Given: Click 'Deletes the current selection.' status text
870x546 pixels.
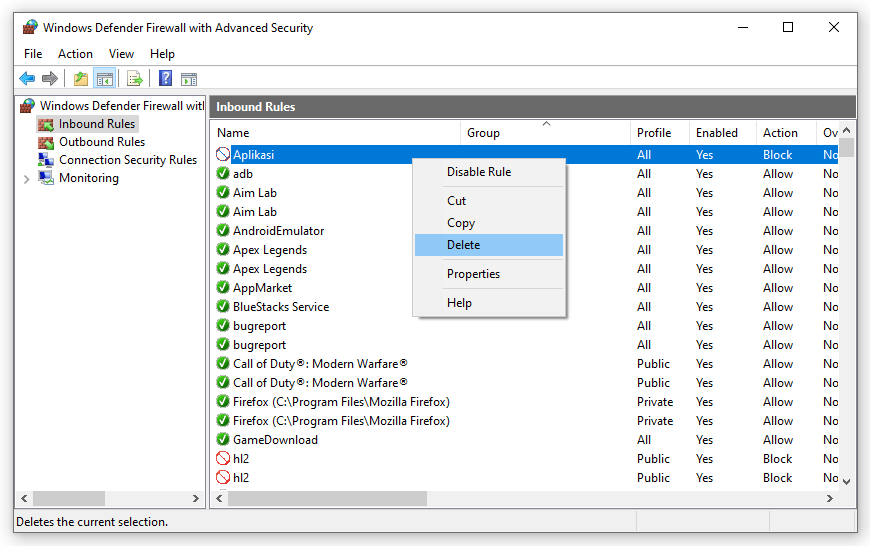Looking at the screenshot, I should (x=92, y=522).
